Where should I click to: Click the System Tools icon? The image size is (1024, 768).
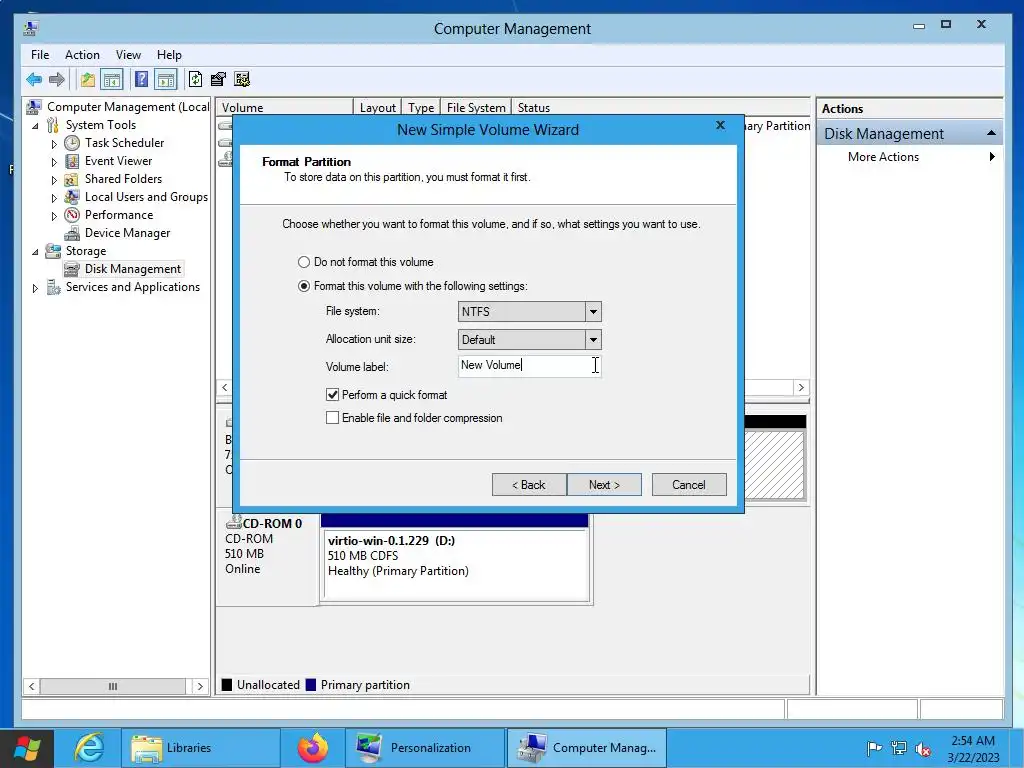pyautogui.click(x=53, y=125)
